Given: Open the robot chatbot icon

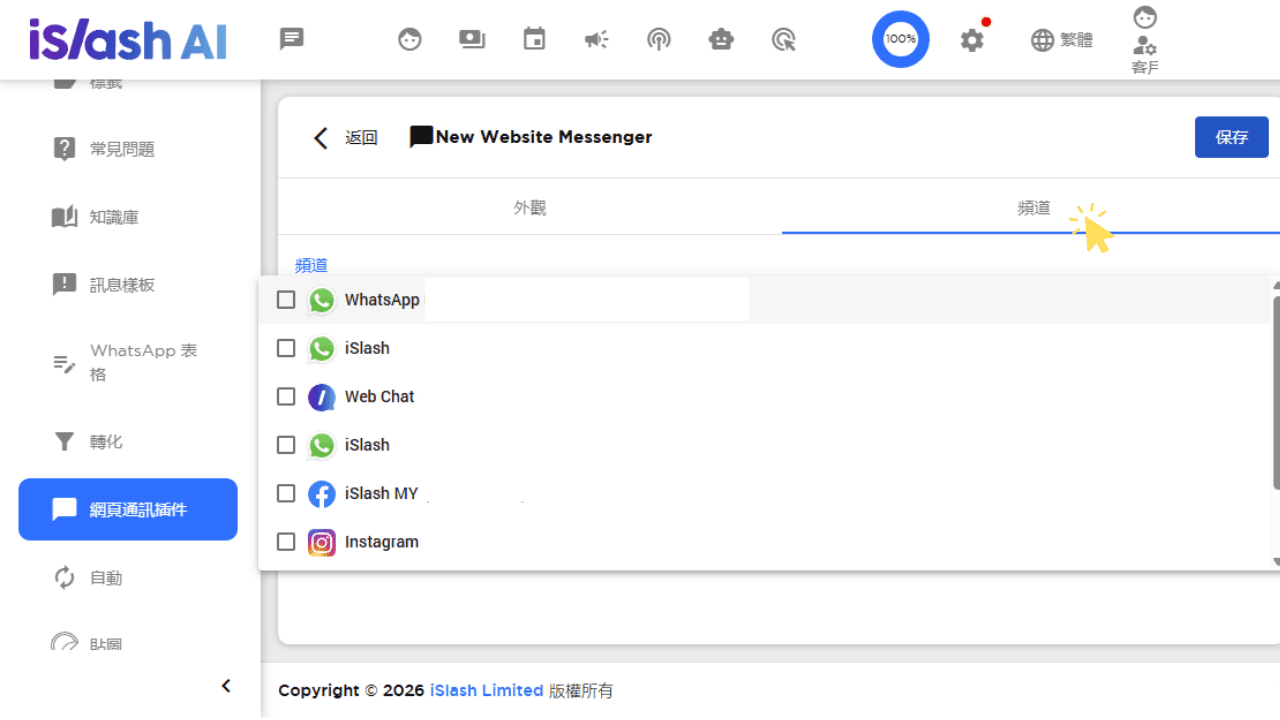Looking at the screenshot, I should (x=721, y=40).
